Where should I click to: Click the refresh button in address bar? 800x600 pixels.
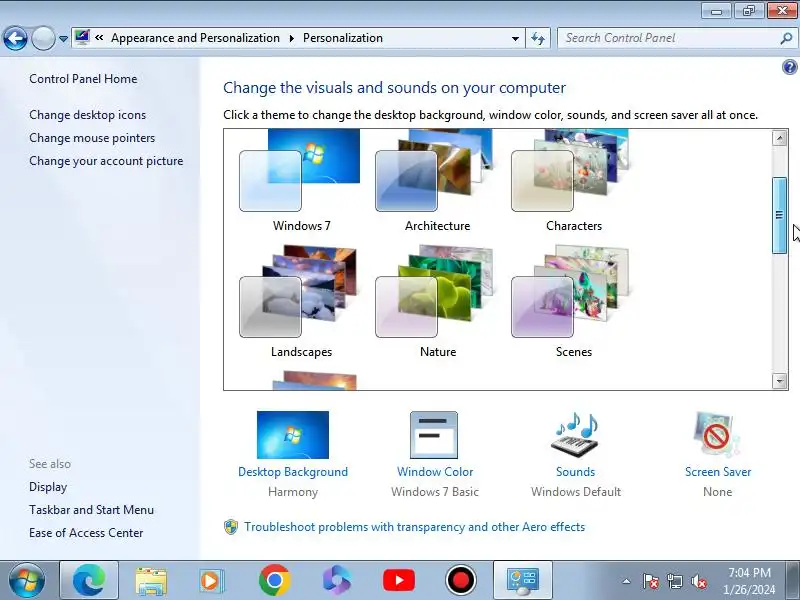(x=538, y=38)
